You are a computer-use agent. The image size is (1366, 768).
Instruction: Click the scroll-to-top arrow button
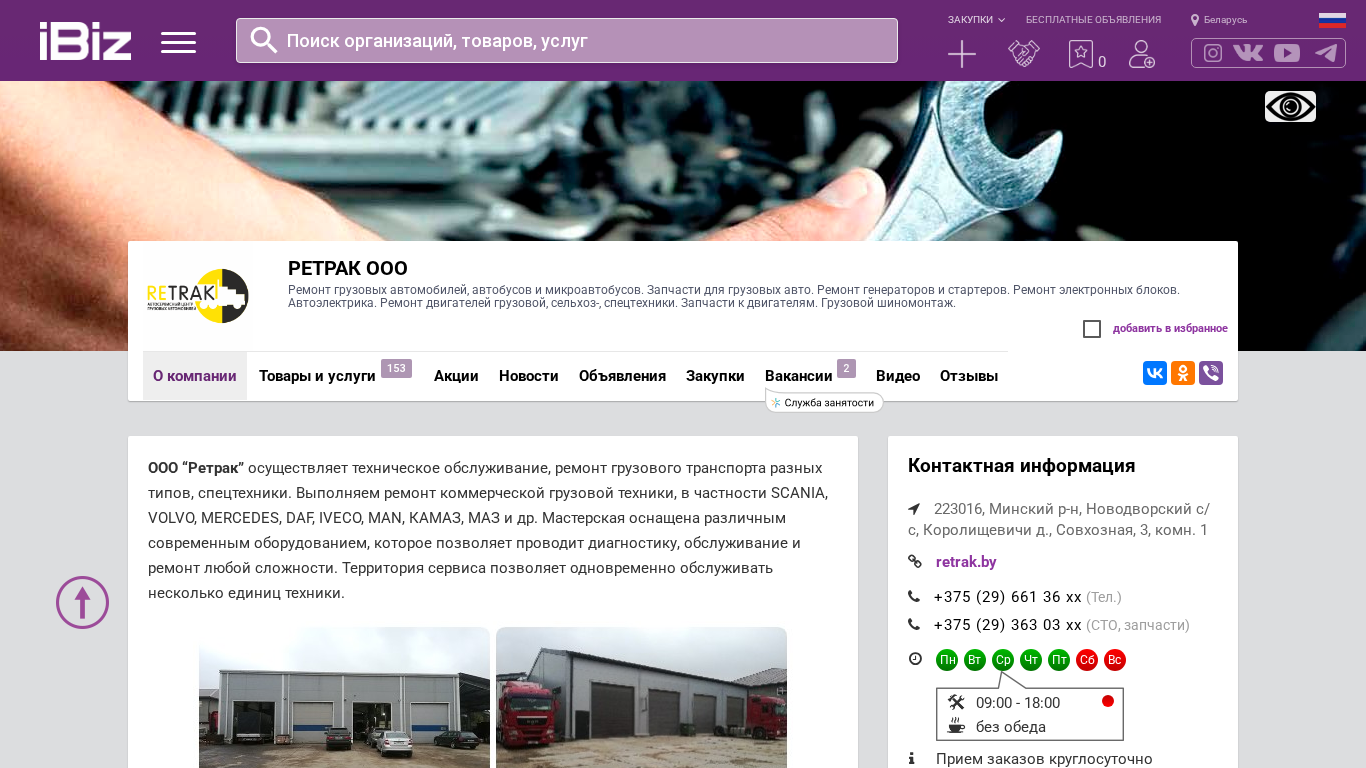pos(82,602)
